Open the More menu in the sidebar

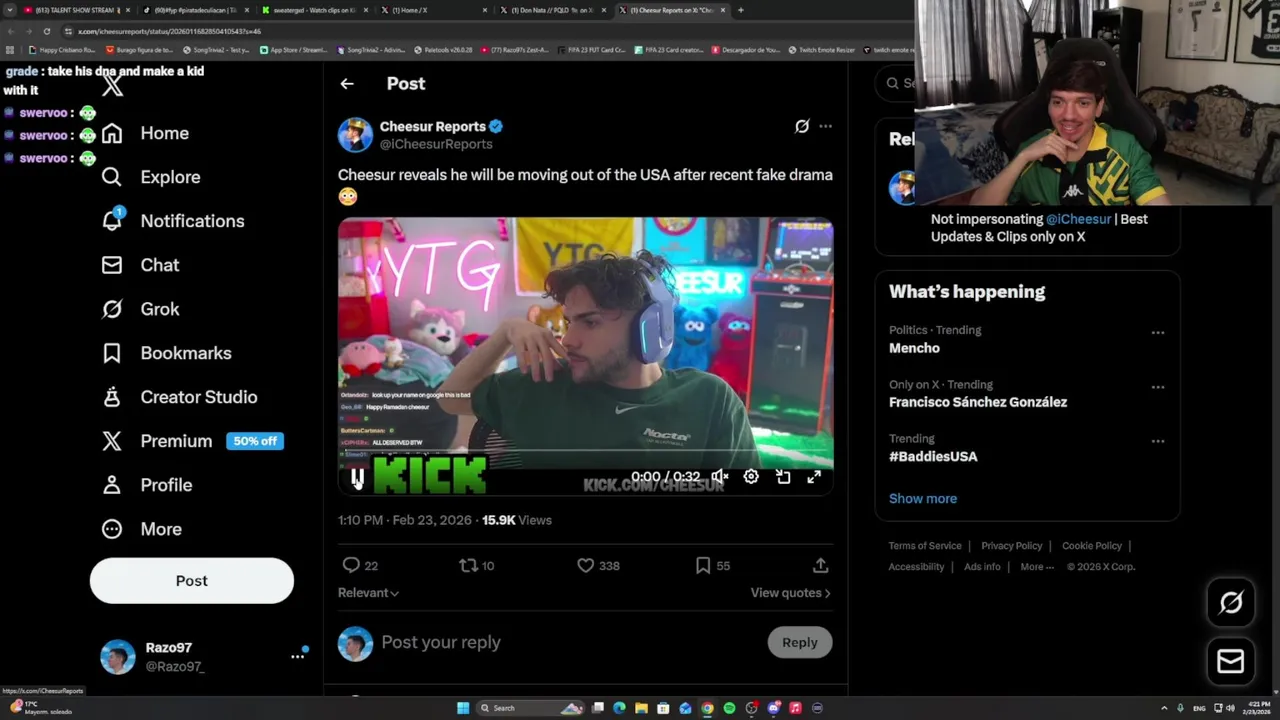coord(141,529)
